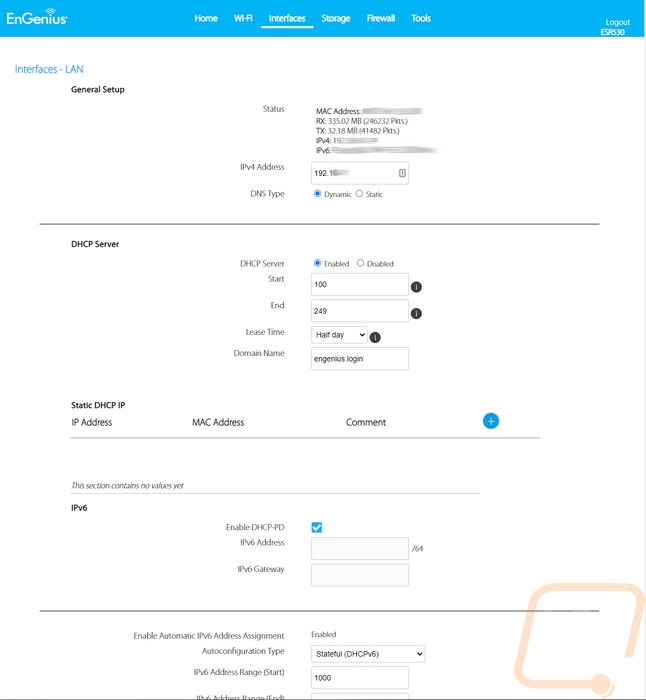The width and height of the screenshot is (646, 700).
Task: Navigate to the Home page
Action: tap(206, 18)
